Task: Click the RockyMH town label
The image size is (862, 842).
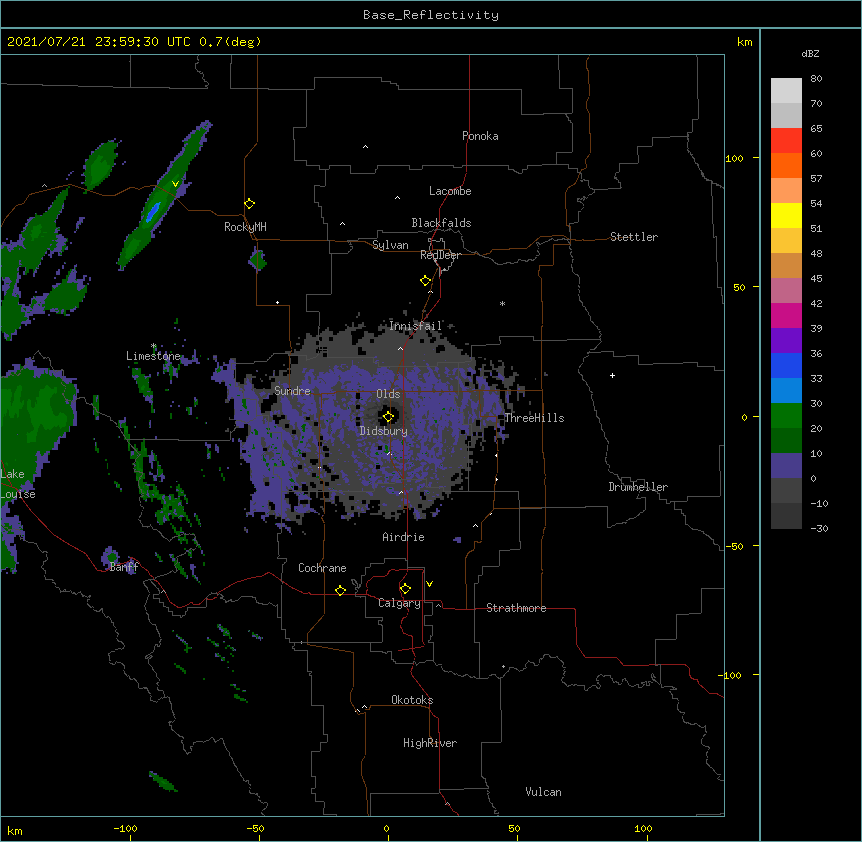Action: 245,226
